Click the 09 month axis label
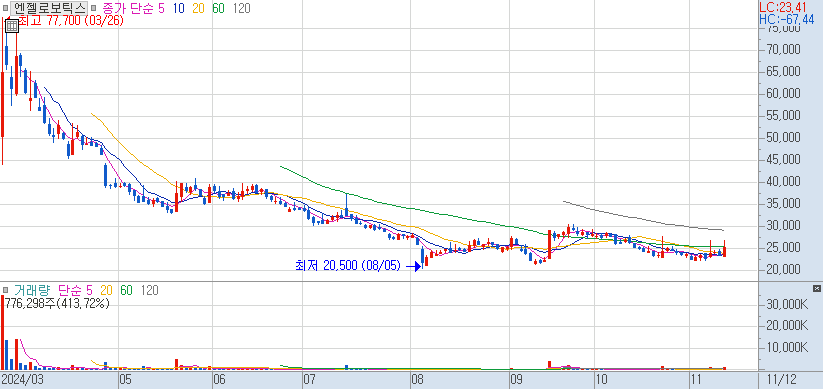 (516, 380)
